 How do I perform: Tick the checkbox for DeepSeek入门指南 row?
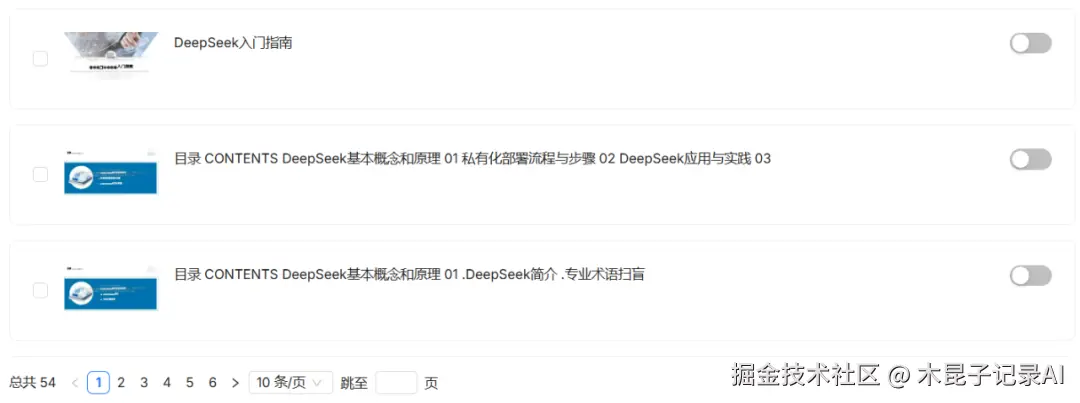click(x=41, y=59)
